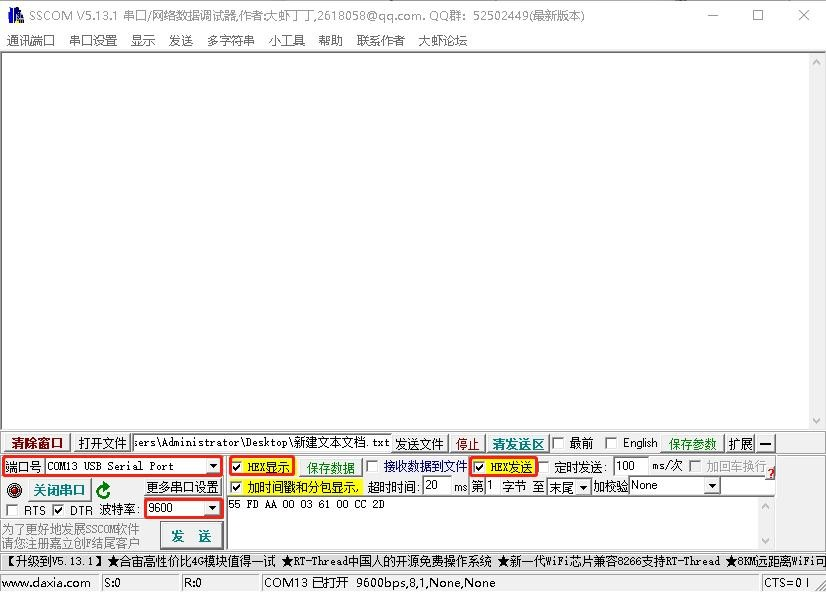Open the 串口设置 menu
The image size is (826, 592).
93,41
